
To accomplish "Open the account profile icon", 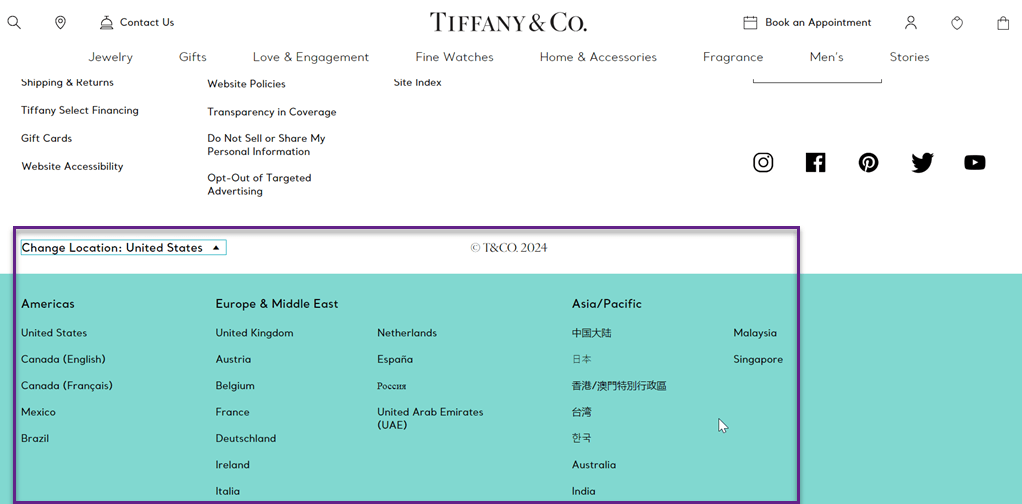I will click(x=911, y=23).
